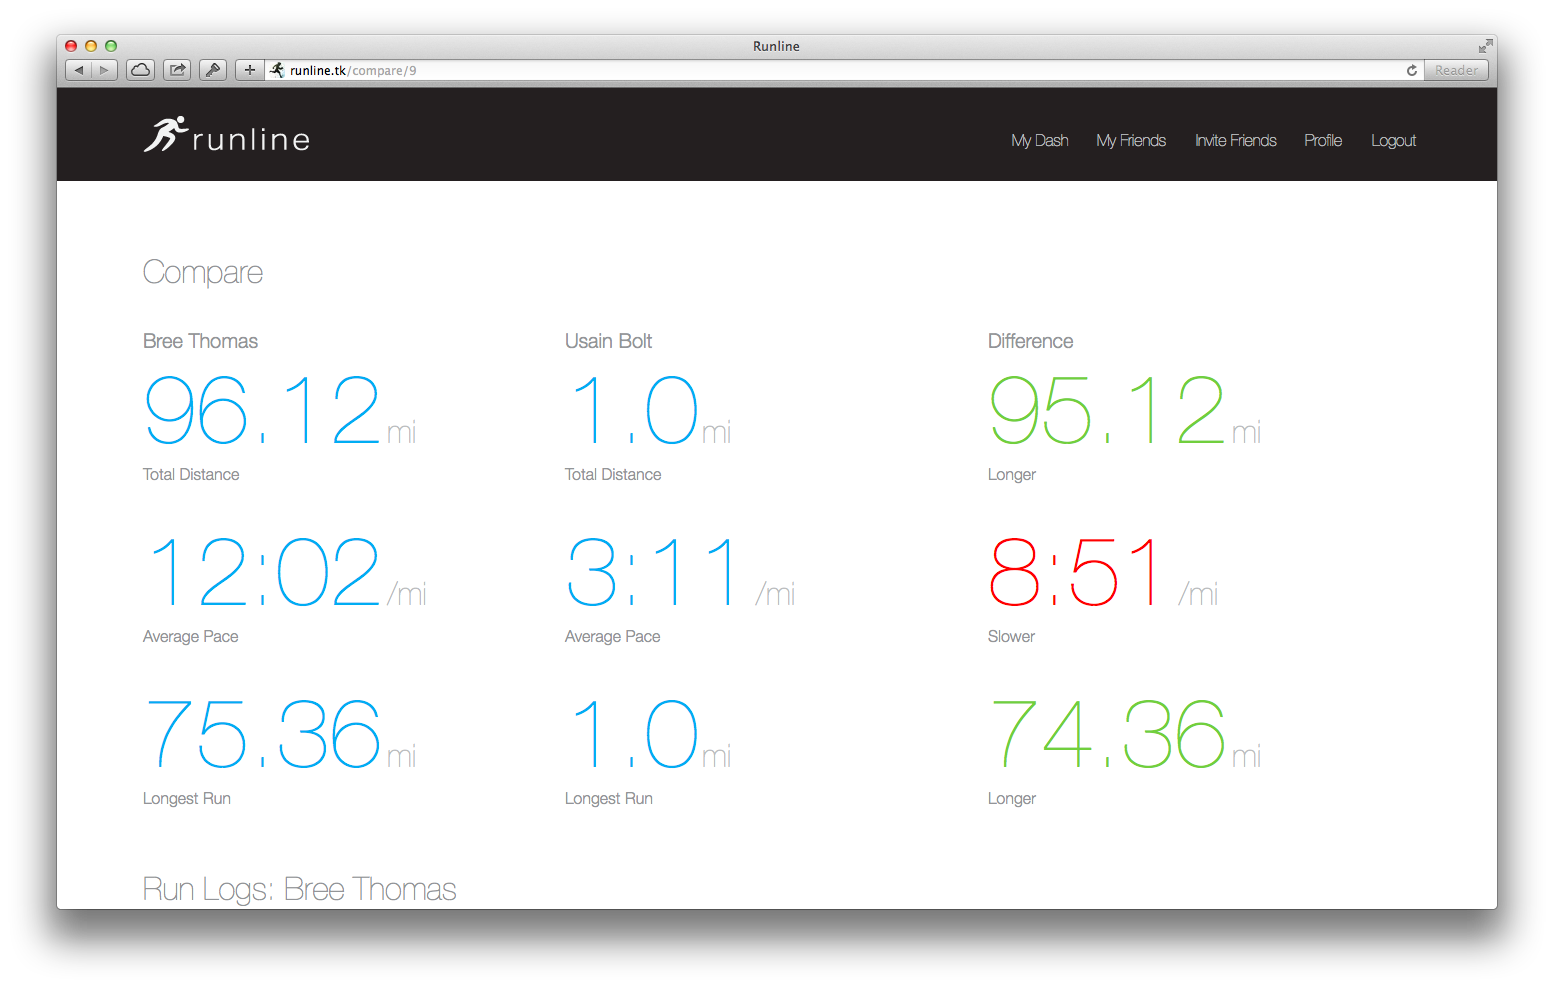This screenshot has height=988, width=1554.
Task: Open the Invite Friends navigation link
Action: (x=1236, y=141)
